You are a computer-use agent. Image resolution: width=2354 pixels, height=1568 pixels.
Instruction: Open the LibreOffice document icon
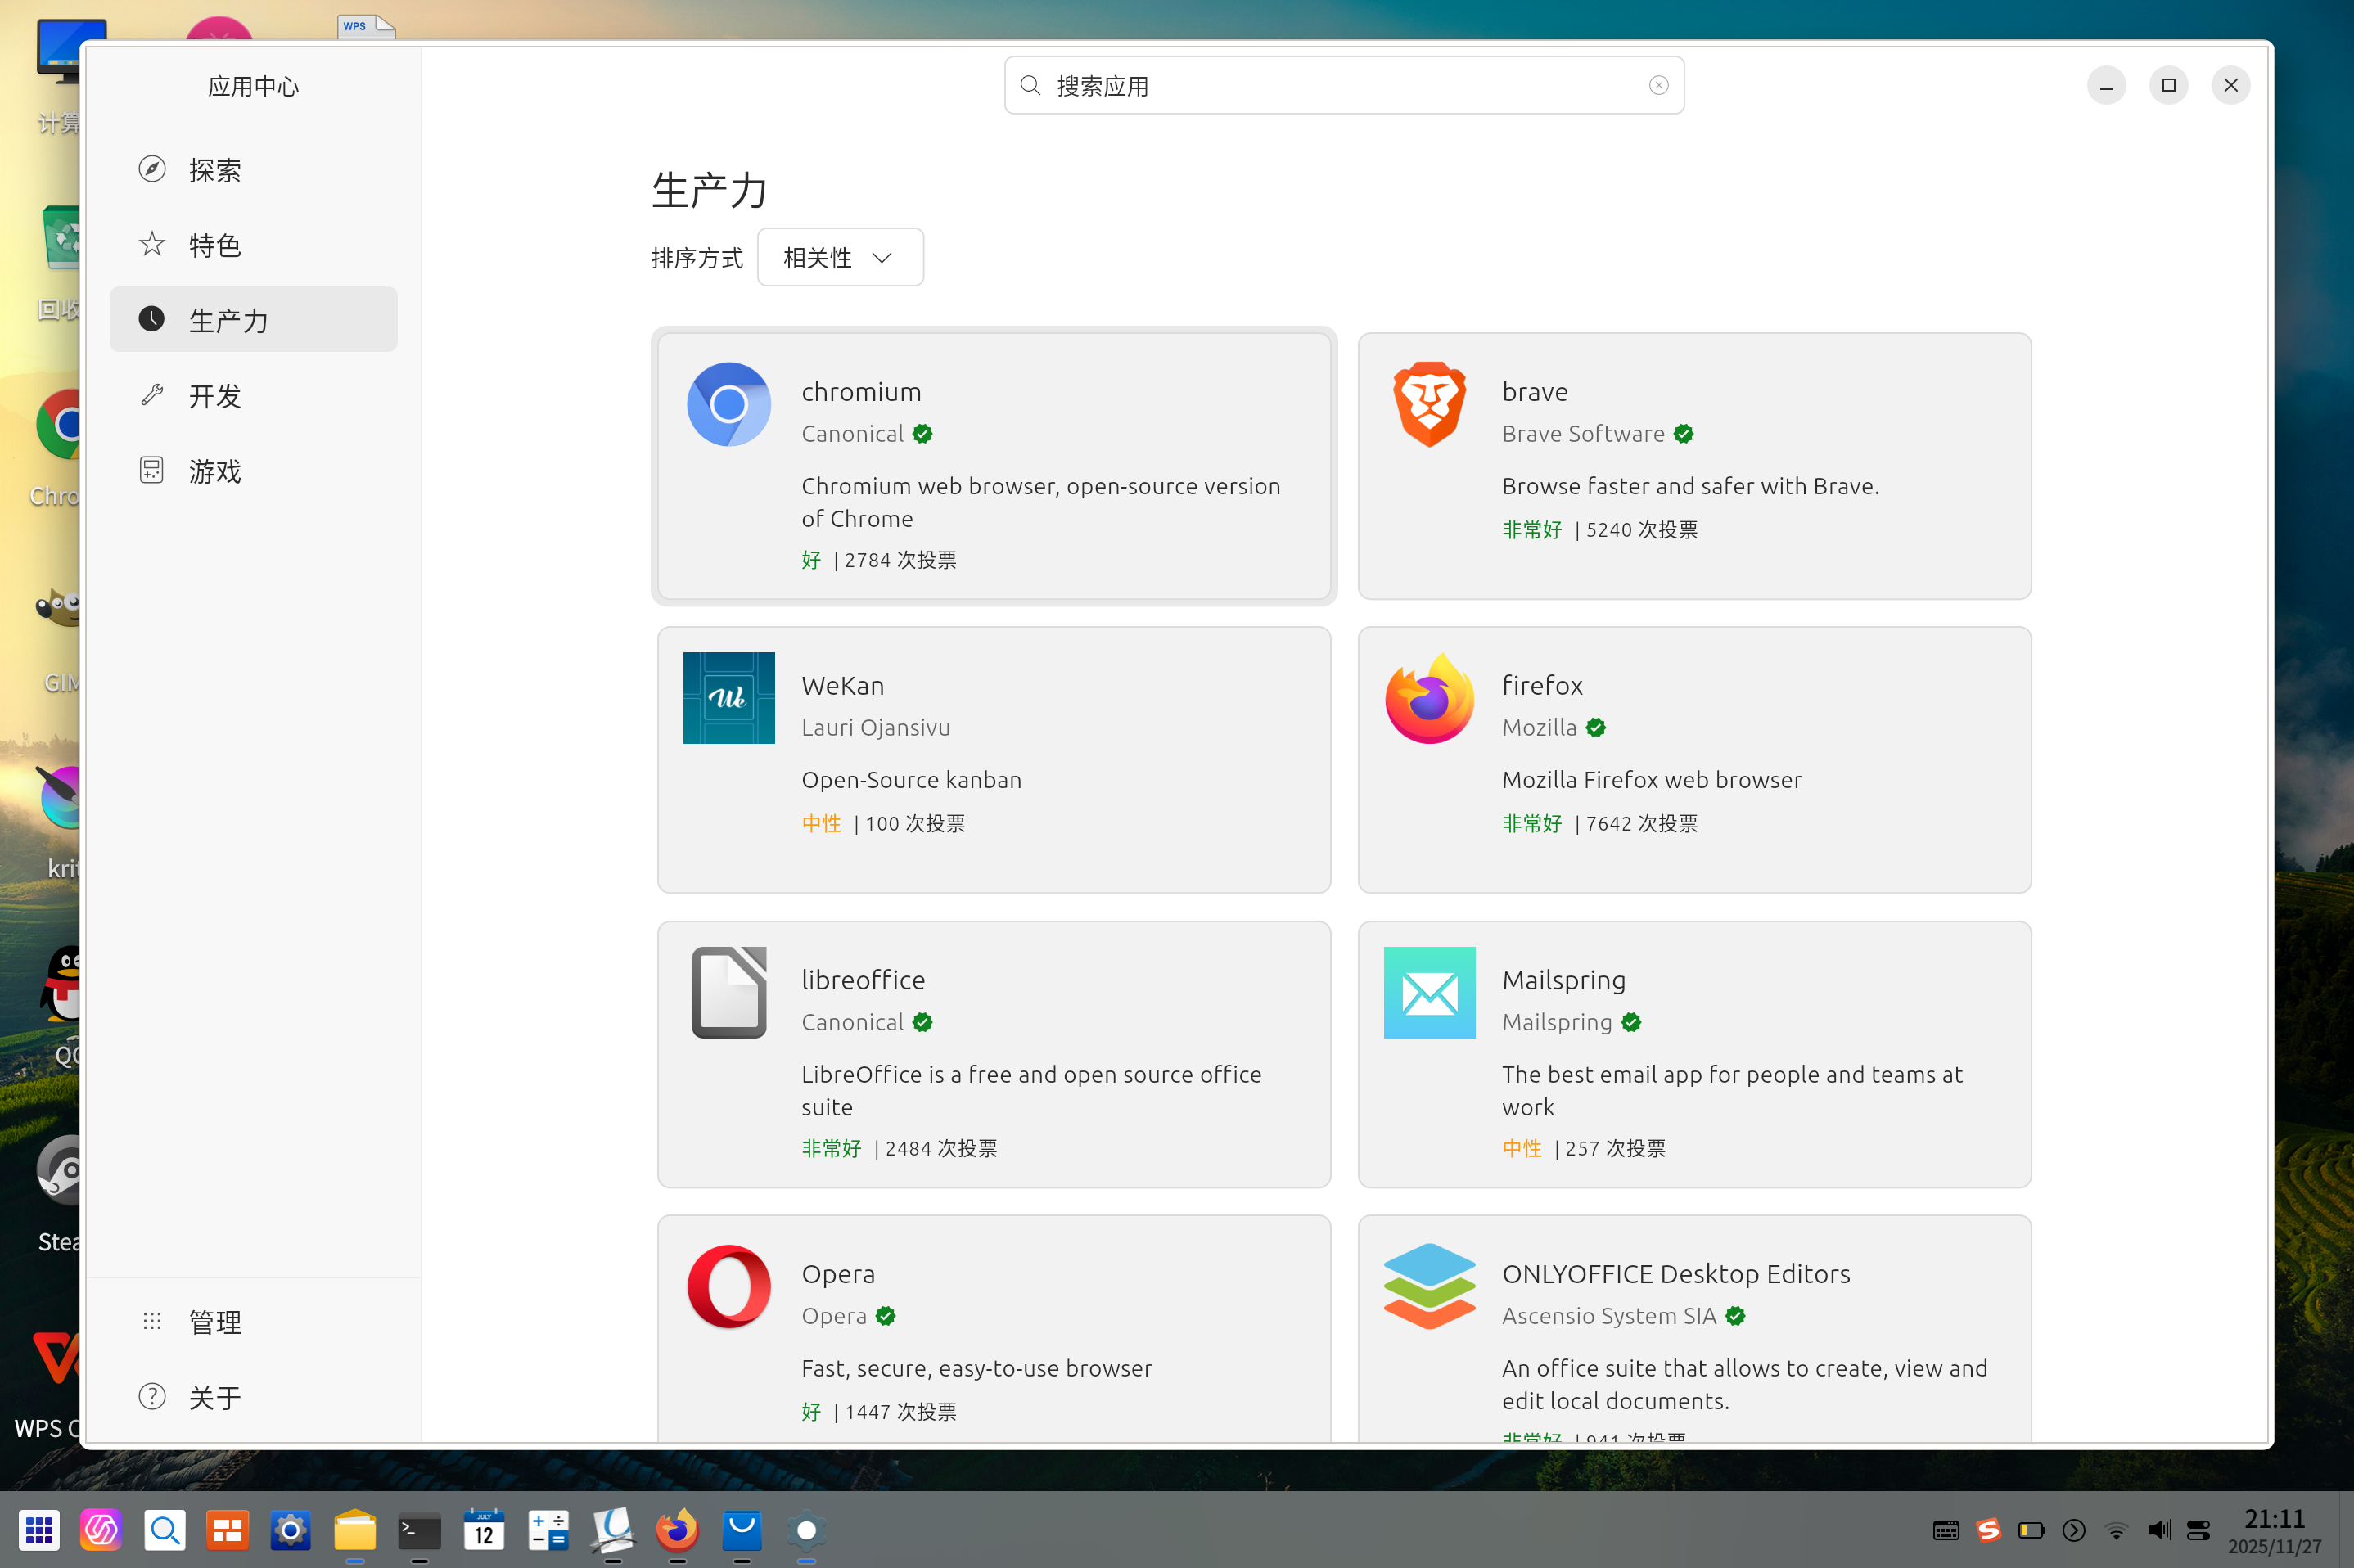tap(729, 992)
